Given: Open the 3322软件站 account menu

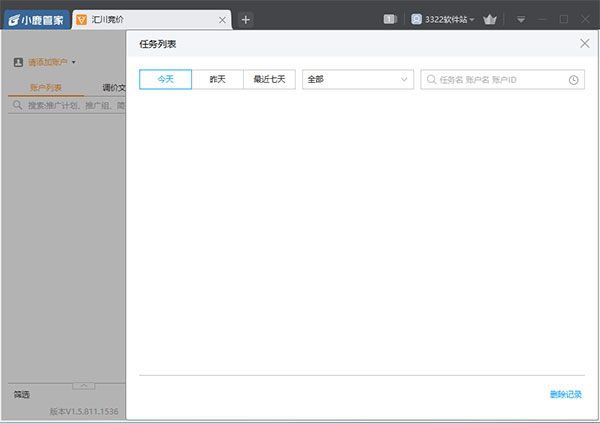Looking at the screenshot, I should click(x=443, y=19).
